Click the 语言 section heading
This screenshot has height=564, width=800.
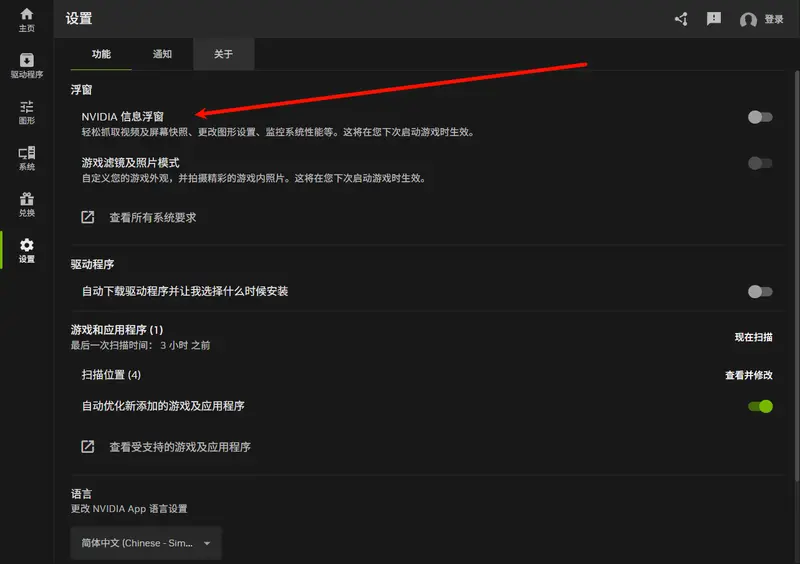(x=81, y=494)
